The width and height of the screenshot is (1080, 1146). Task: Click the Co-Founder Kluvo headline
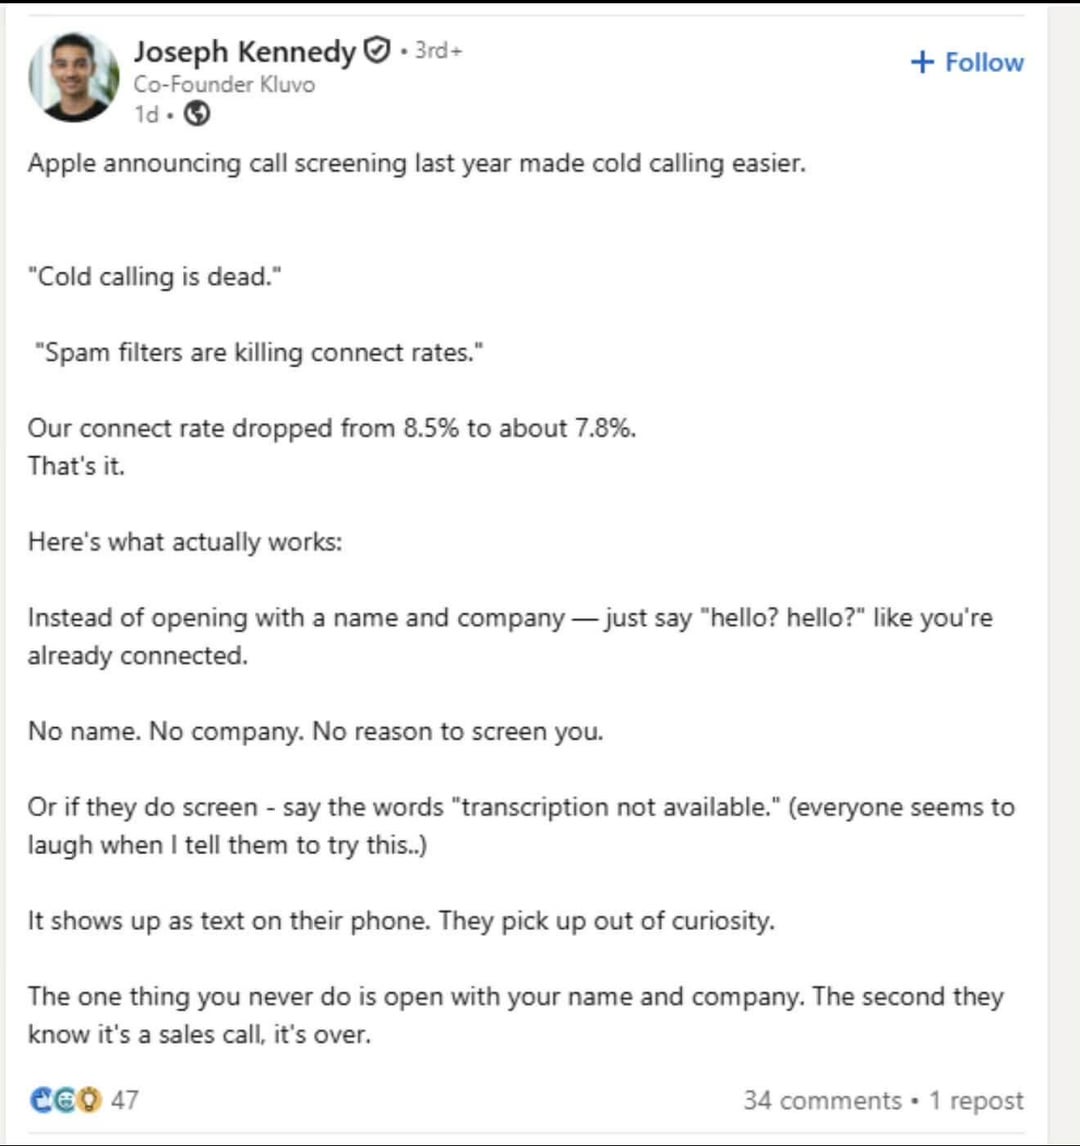tap(224, 84)
